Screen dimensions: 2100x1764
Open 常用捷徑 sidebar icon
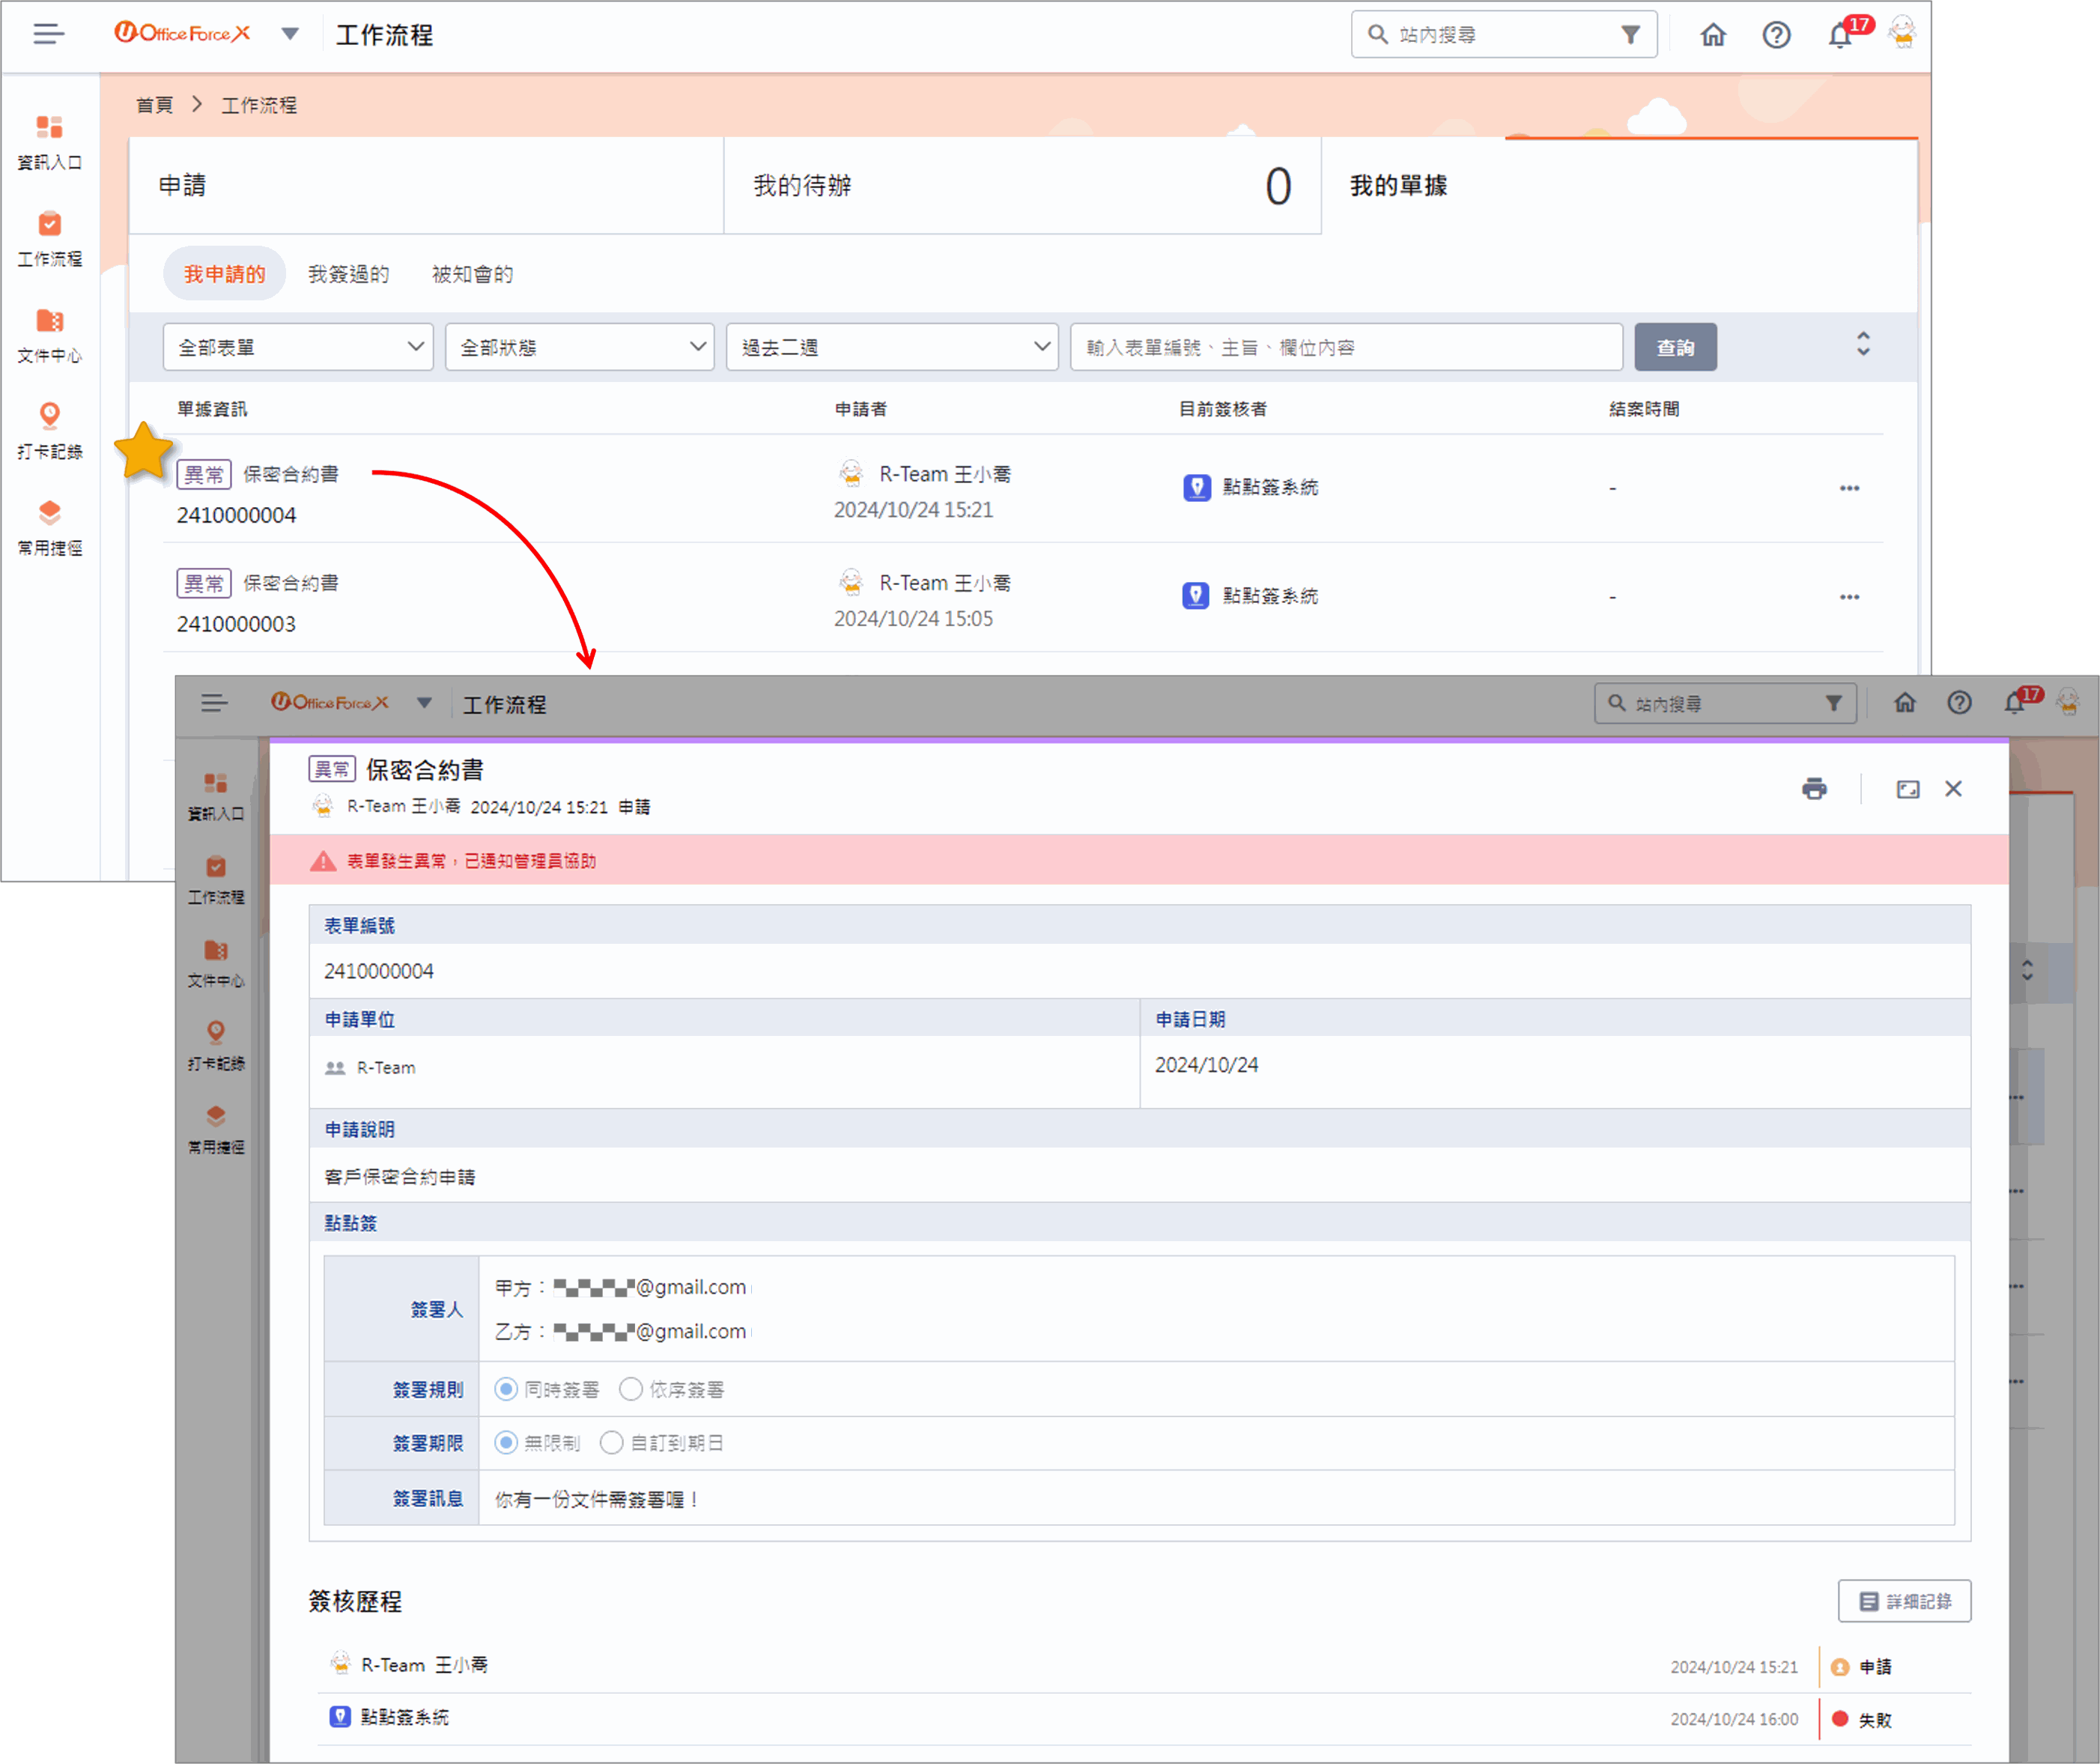(x=49, y=528)
